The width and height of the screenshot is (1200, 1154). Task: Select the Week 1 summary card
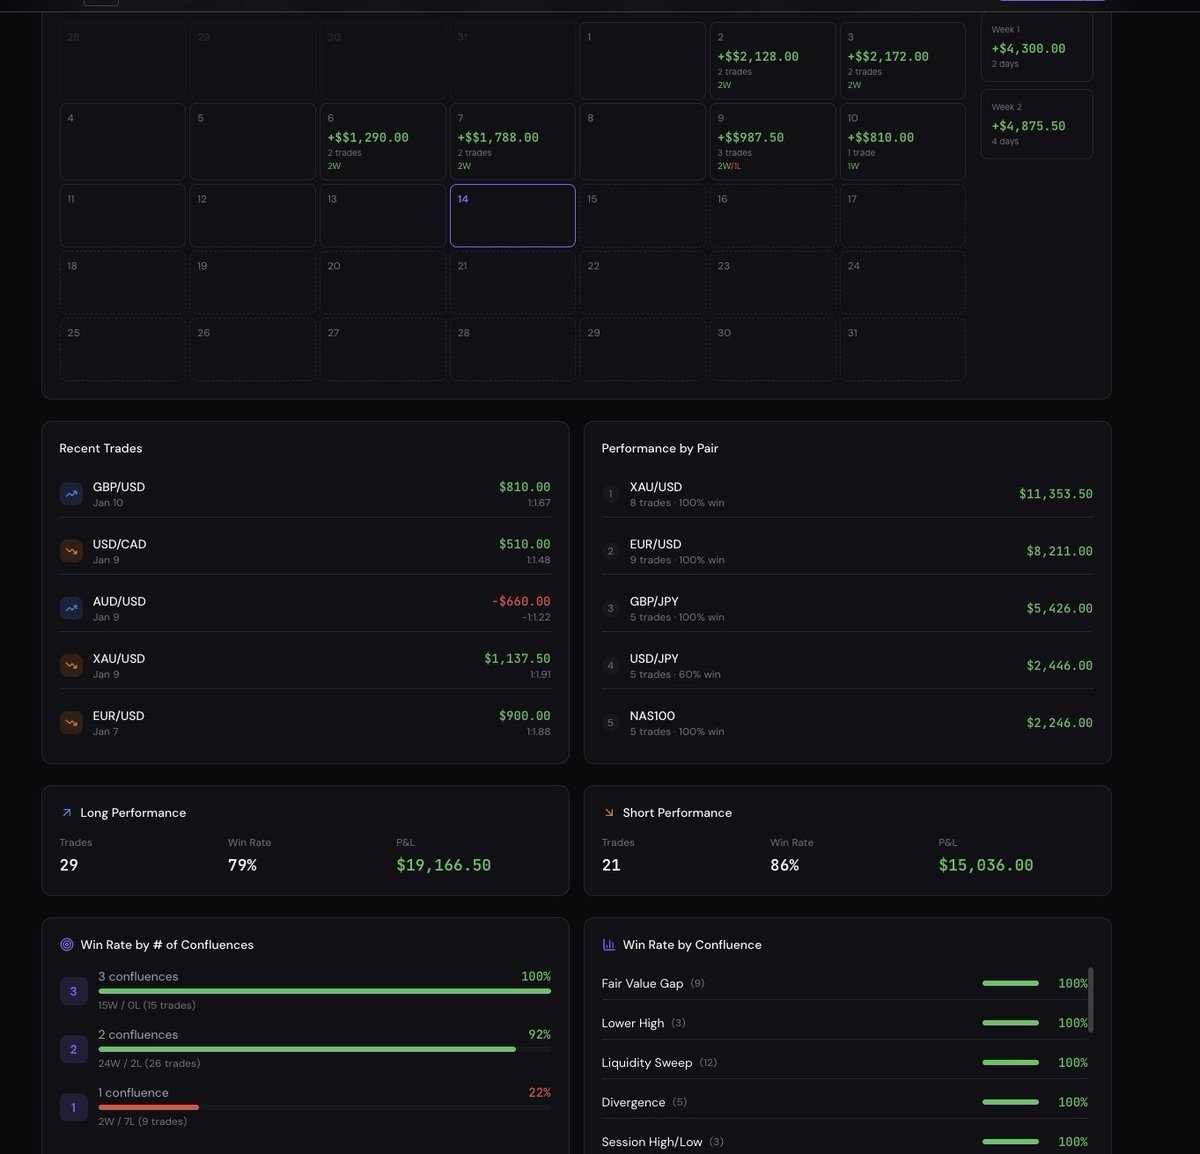coord(1037,46)
